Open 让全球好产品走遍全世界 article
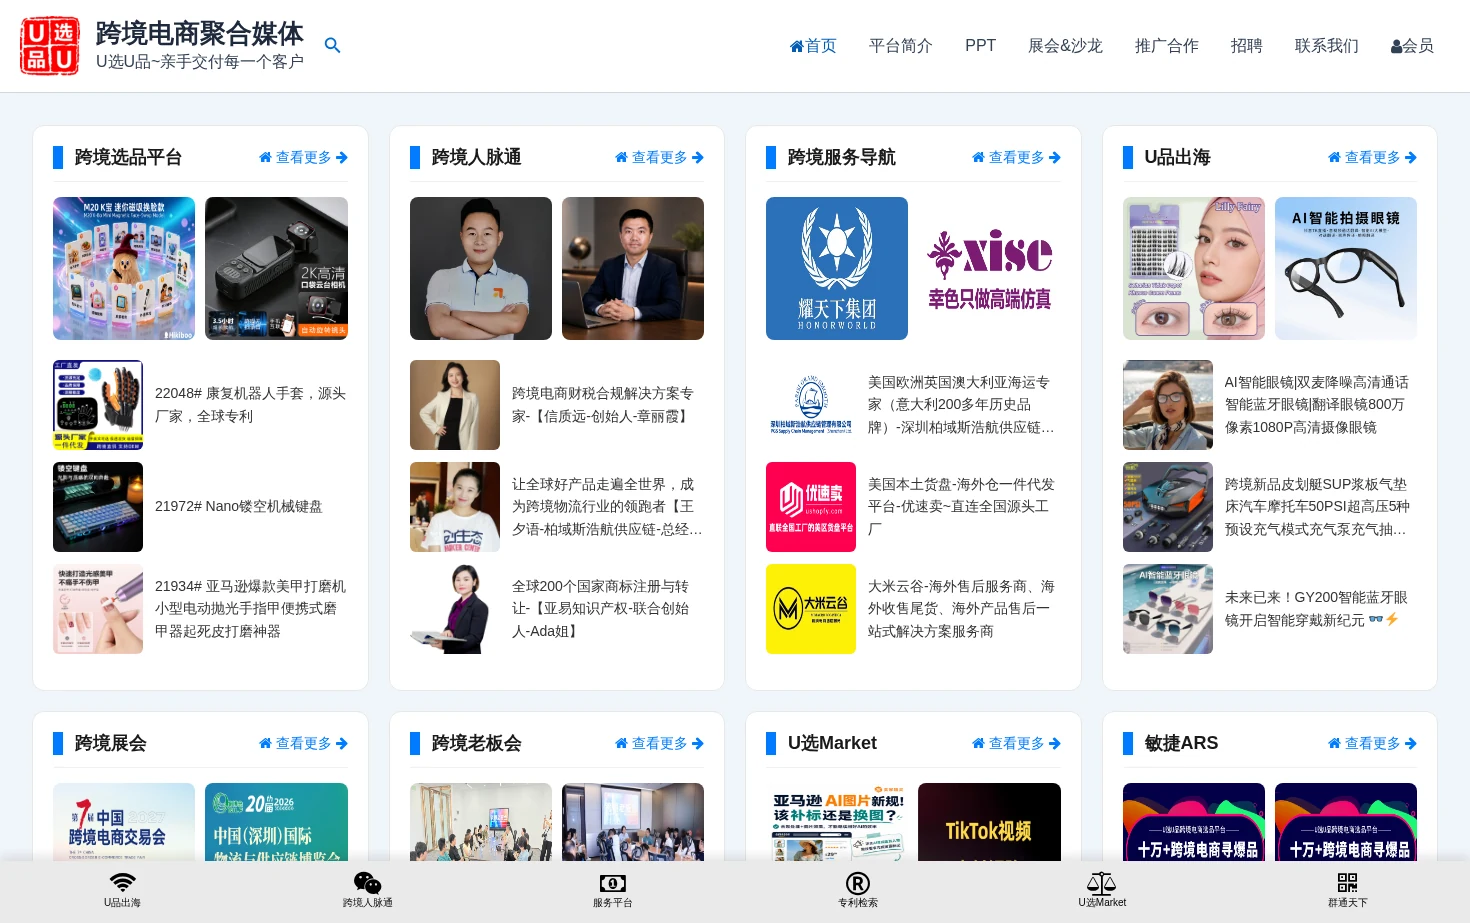Screen dimensions: 1470x923 pyautogui.click(x=607, y=507)
